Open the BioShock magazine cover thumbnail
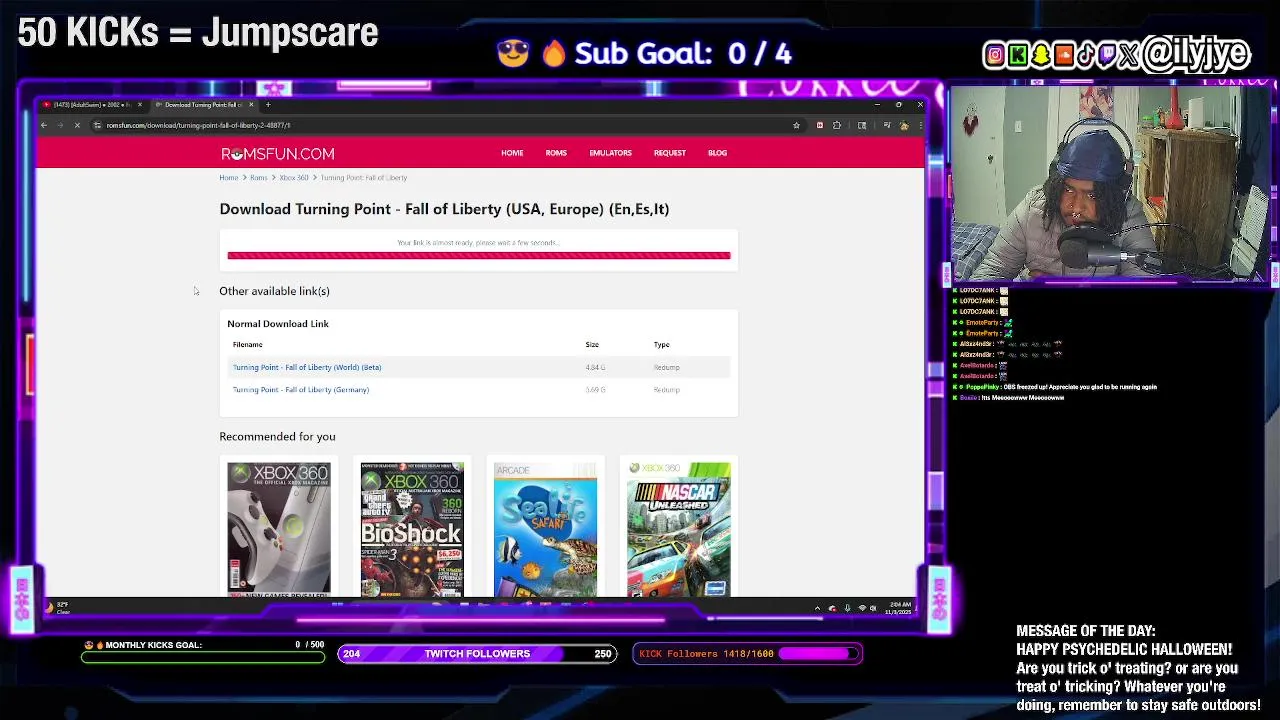1280x720 pixels. (x=412, y=530)
